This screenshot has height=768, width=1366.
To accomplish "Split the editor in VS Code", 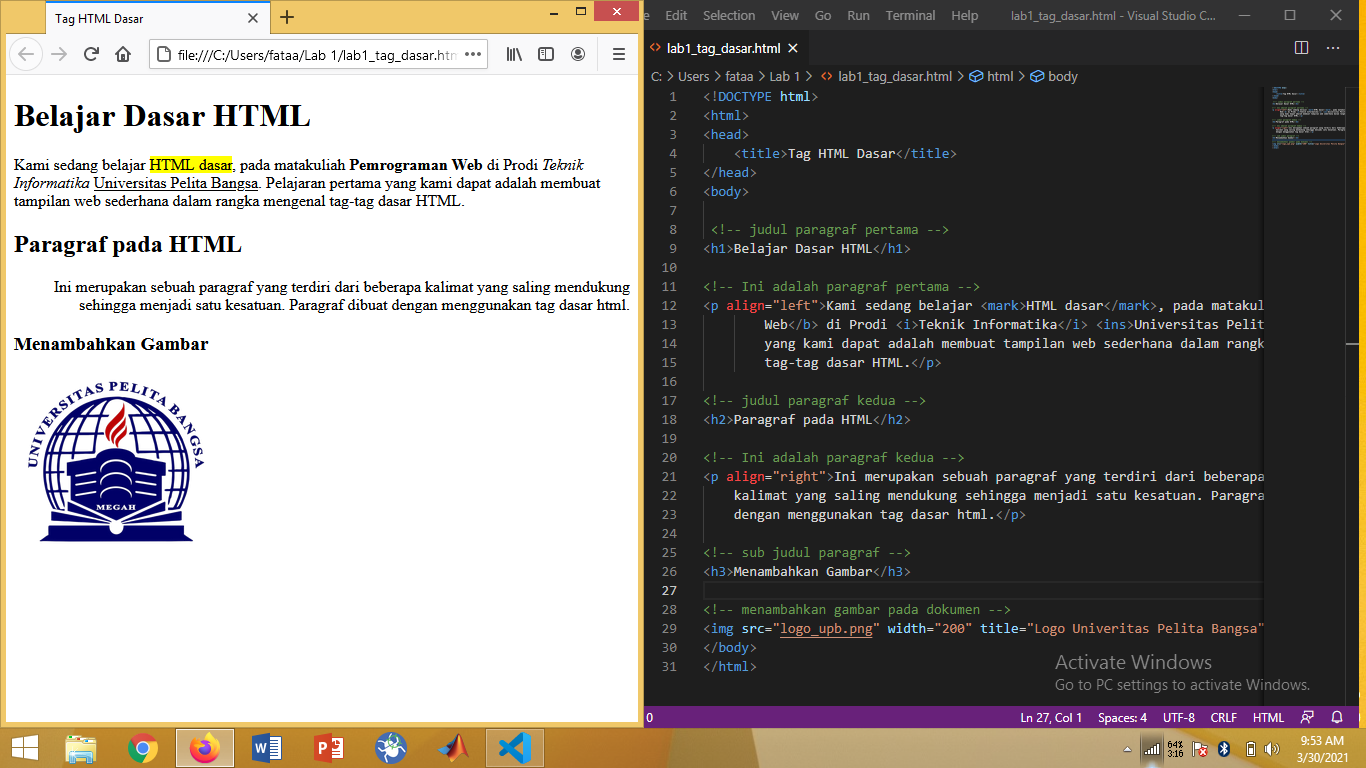I will point(1301,47).
